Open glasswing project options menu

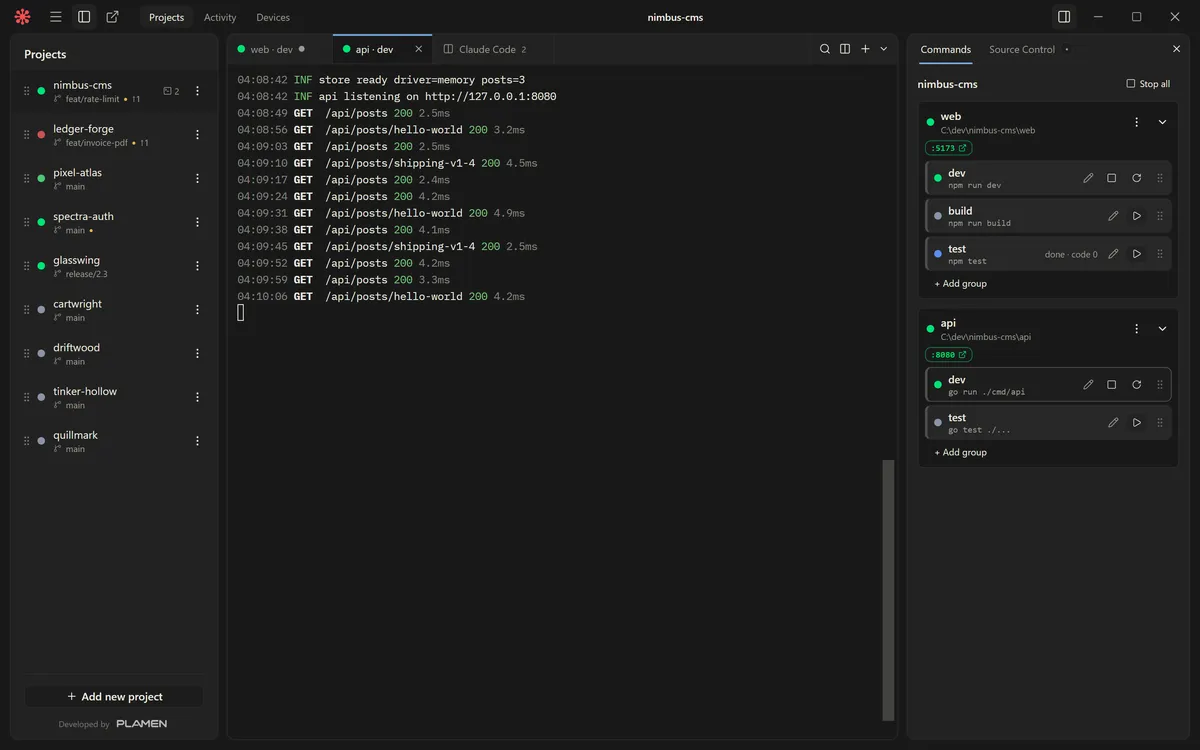tap(197, 266)
